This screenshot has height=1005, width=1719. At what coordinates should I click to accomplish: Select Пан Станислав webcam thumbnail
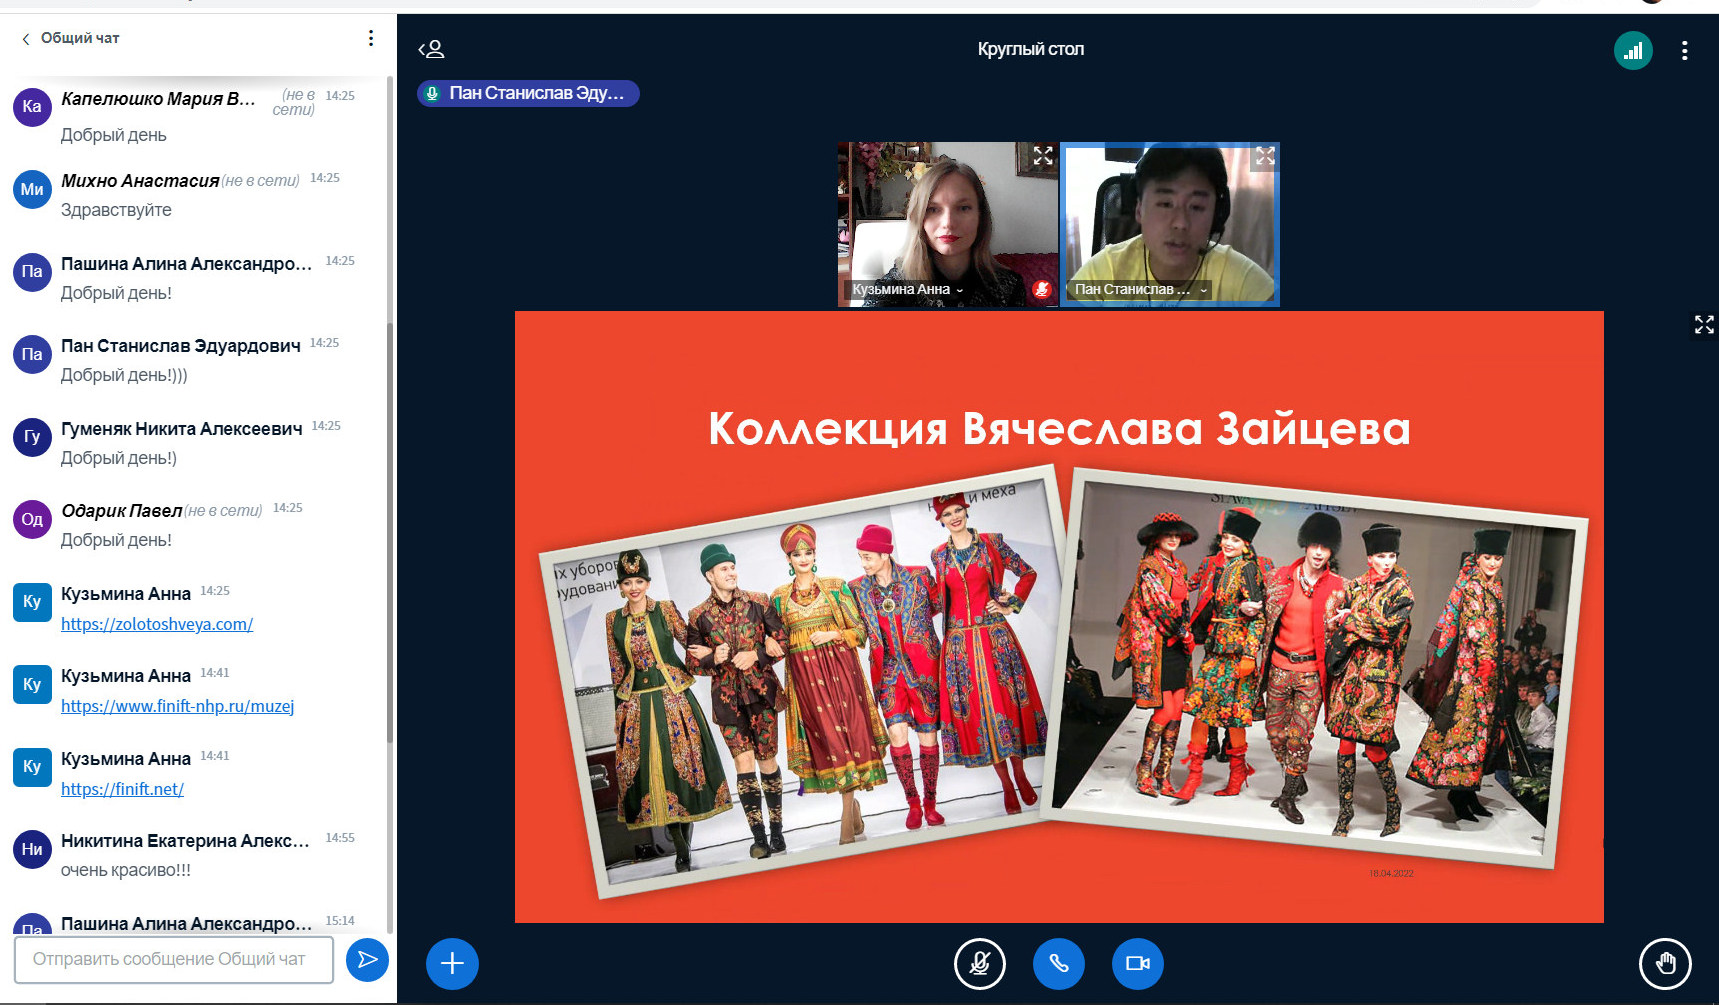tap(1170, 224)
